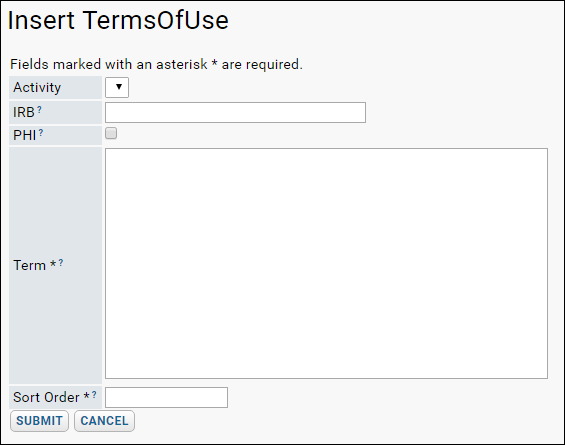
Task: Click inside the large Term text area
Action: pos(326,263)
